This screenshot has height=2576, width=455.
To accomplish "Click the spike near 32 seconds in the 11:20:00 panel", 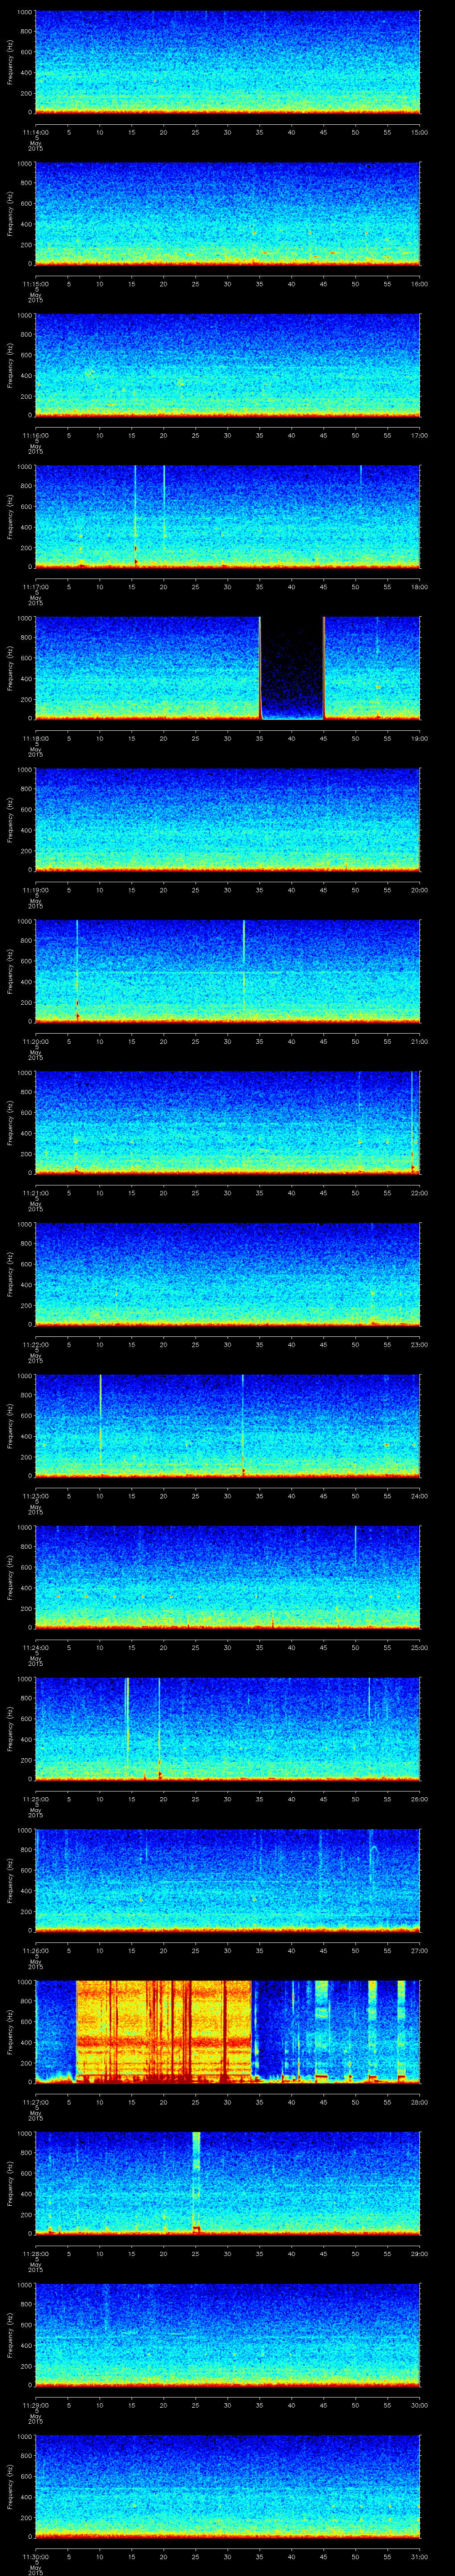I will 244,965.
